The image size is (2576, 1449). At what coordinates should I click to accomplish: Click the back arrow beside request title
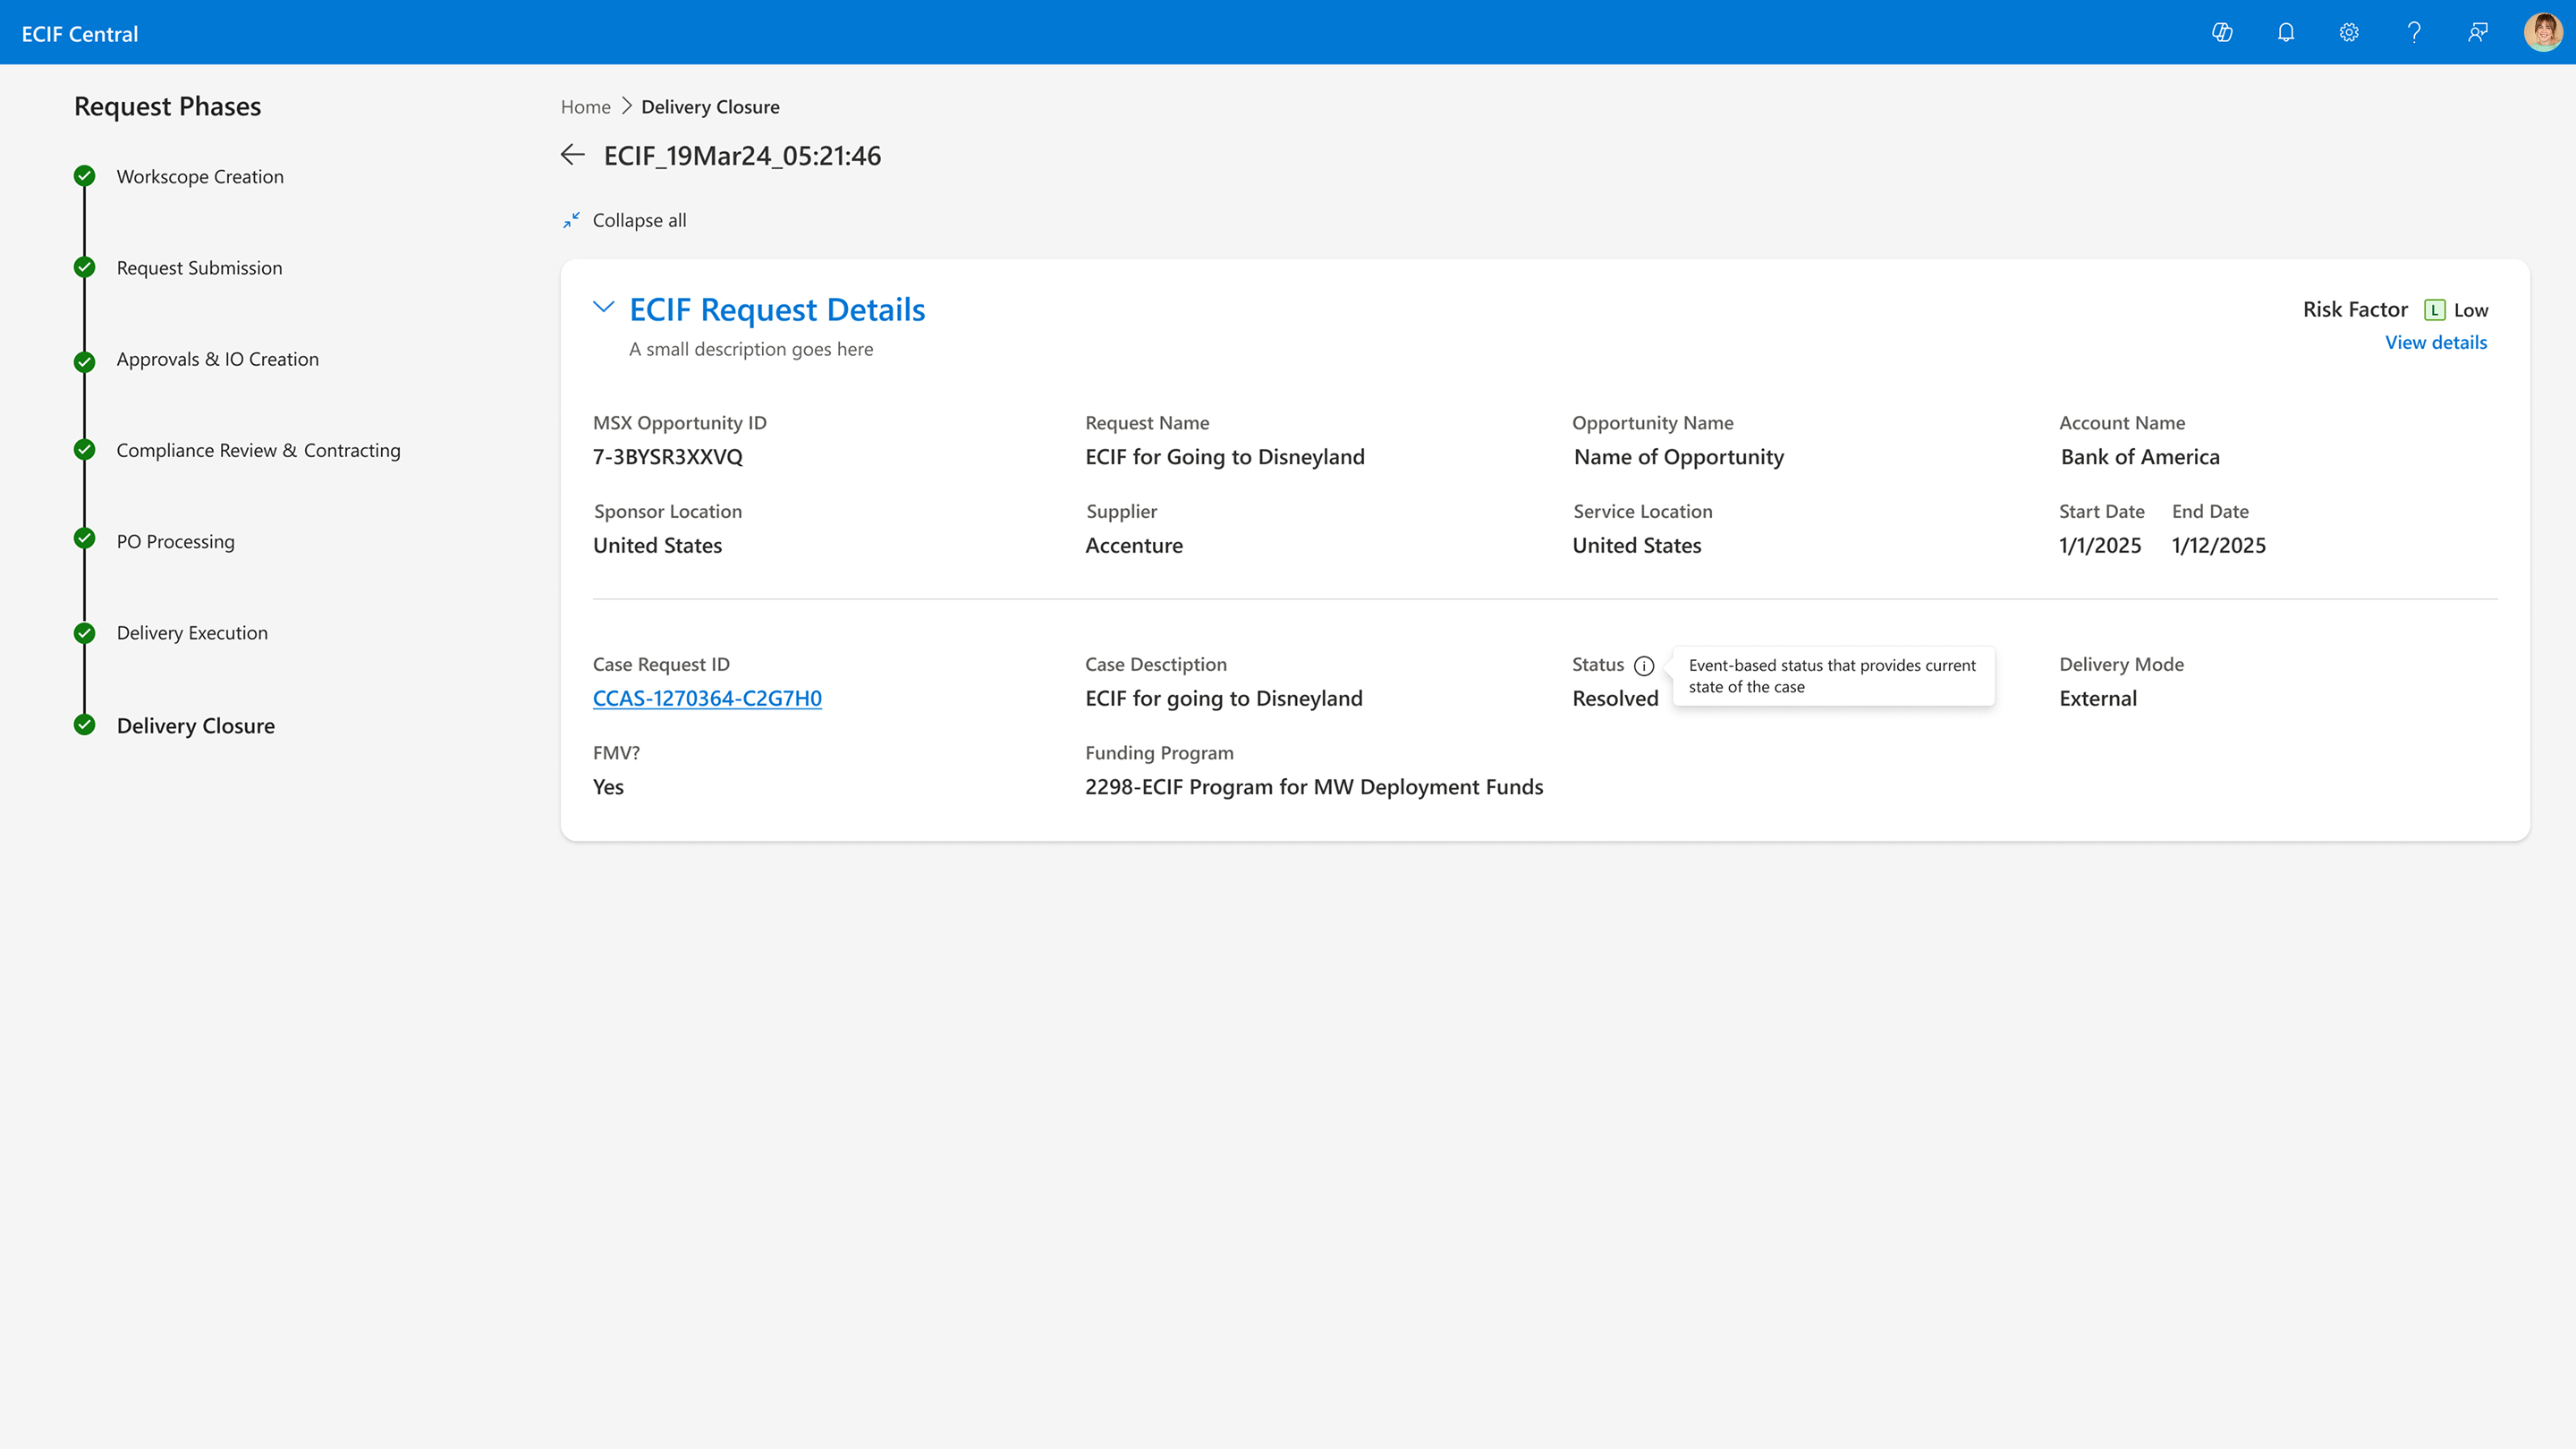point(573,155)
